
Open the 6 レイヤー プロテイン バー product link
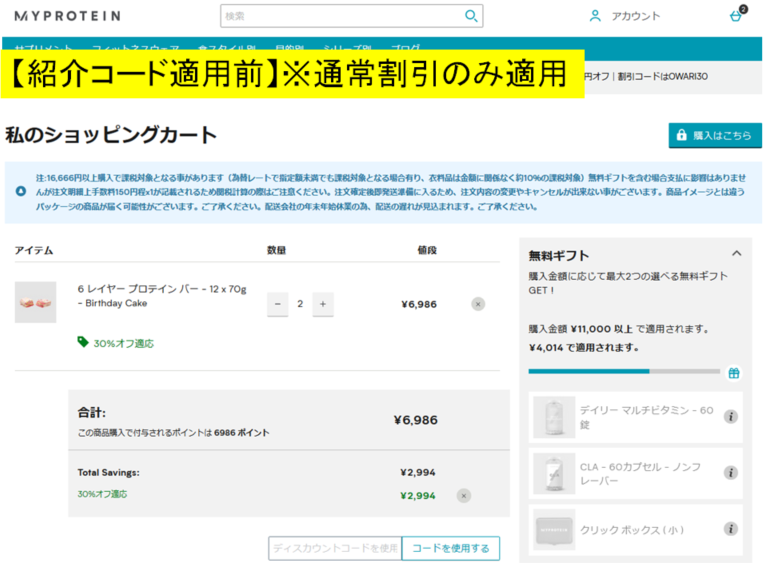162,295
